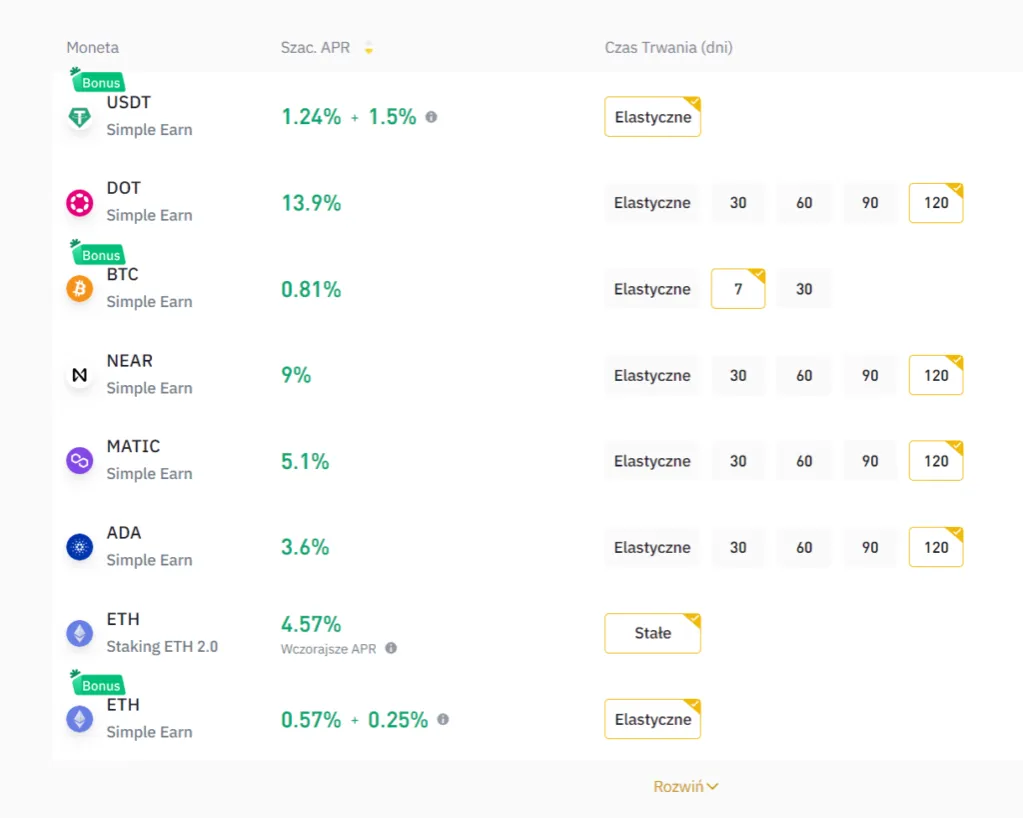Choose 90-day duration for DOT
The width and height of the screenshot is (1023, 818).
[x=870, y=203]
